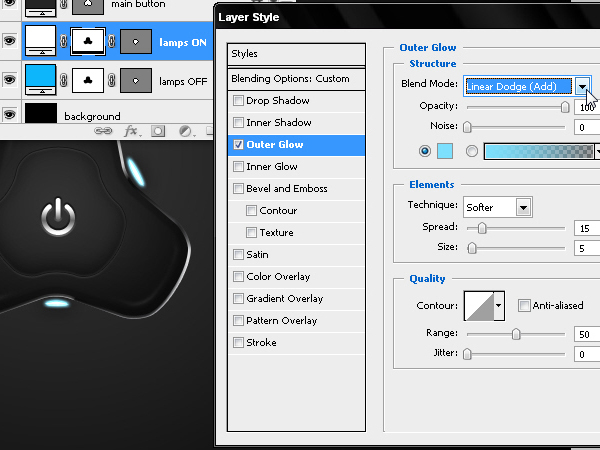Click the Opacity value field
600x450 pixels.
(587, 108)
